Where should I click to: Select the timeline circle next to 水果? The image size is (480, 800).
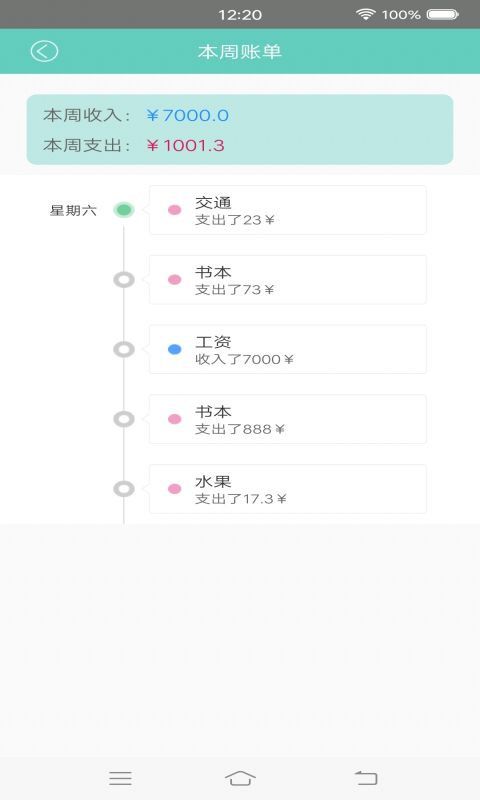(124, 489)
